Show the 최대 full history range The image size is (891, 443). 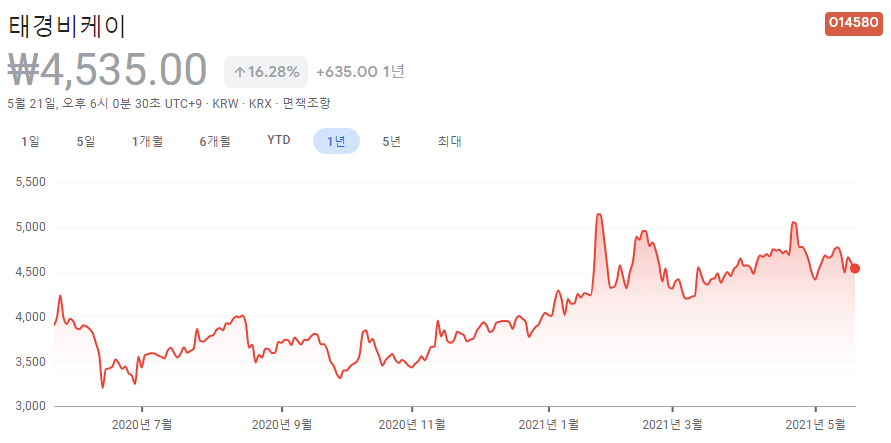(449, 141)
